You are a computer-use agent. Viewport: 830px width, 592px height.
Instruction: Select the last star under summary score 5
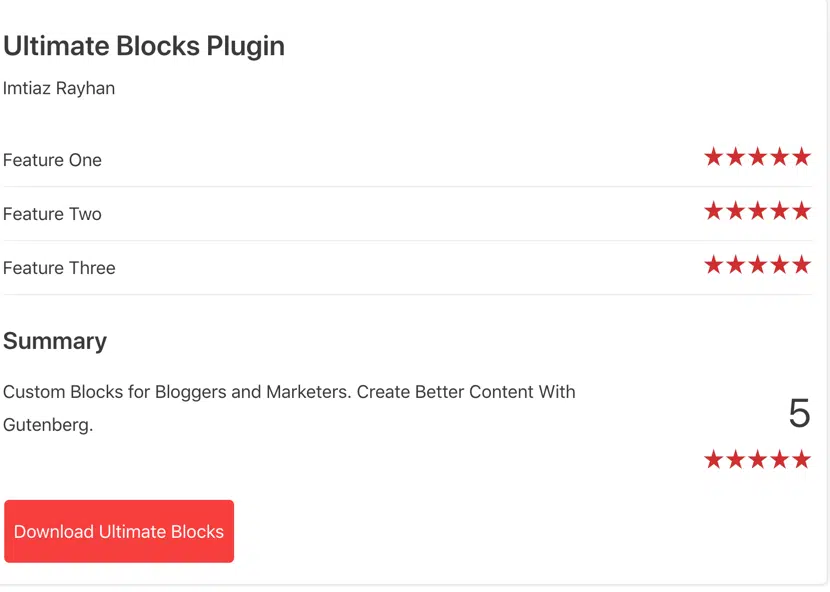[801, 459]
